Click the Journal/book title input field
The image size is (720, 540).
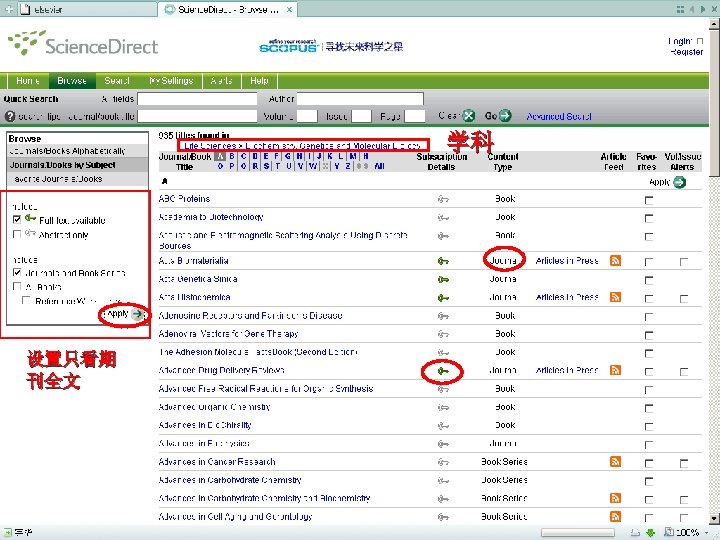coord(197,116)
